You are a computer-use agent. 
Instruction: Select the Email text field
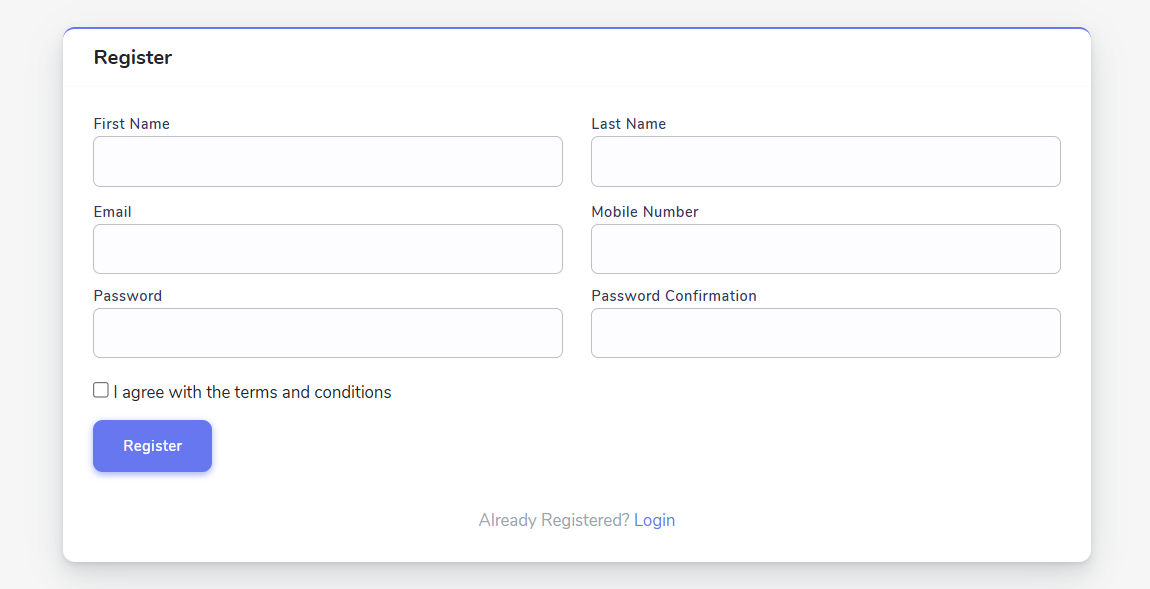click(x=328, y=249)
